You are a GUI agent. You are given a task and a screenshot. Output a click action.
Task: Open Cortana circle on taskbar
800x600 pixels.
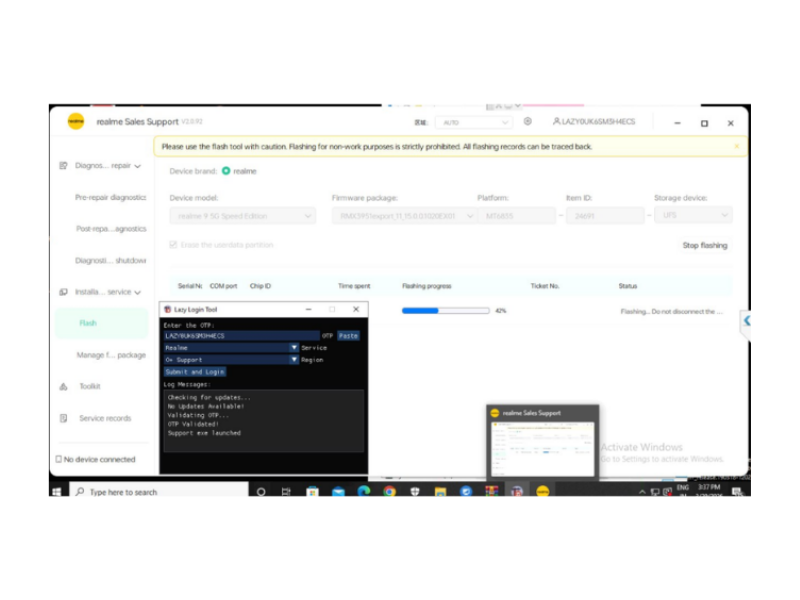[x=261, y=492]
